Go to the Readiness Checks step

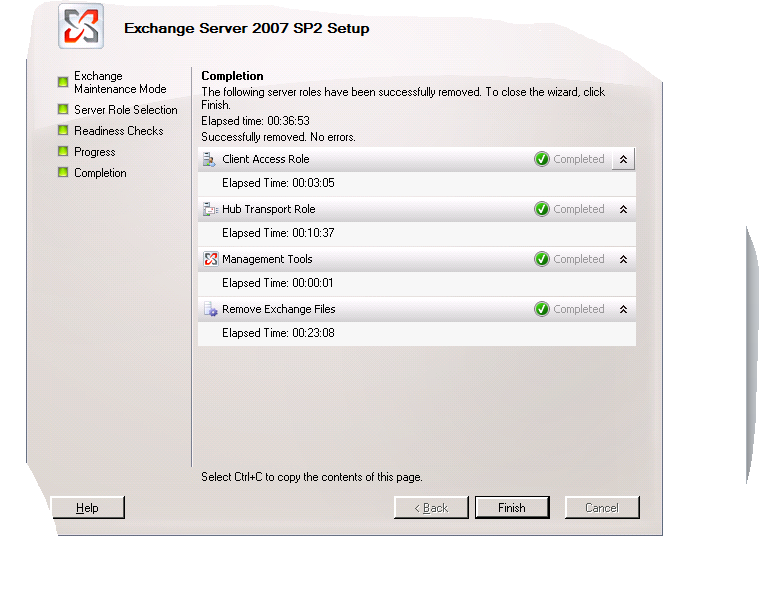pos(118,131)
